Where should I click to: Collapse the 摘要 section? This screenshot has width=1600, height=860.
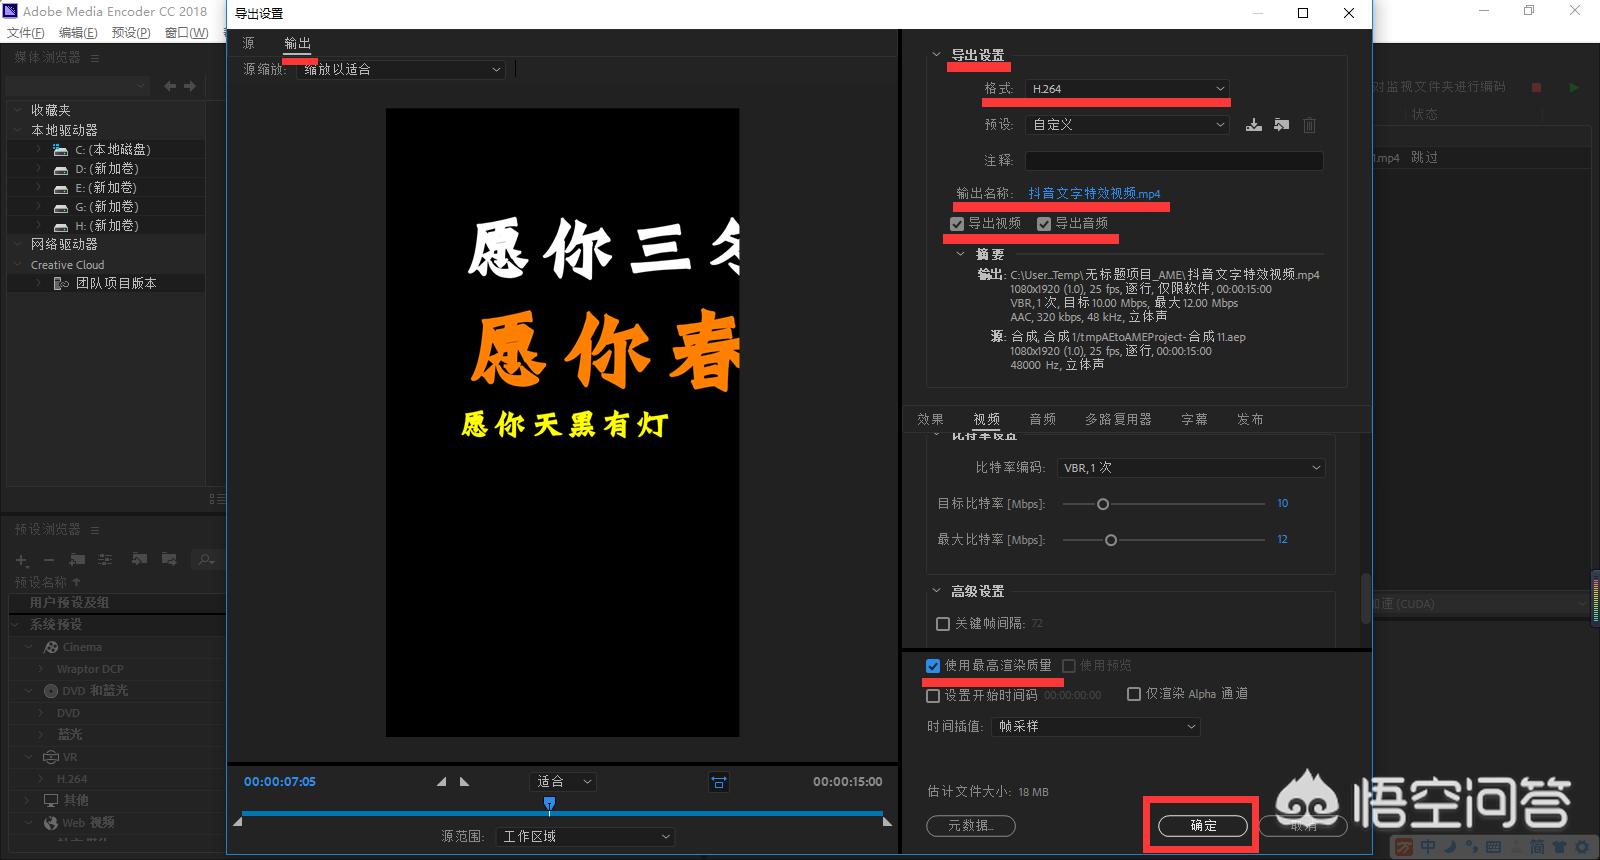[x=961, y=254]
